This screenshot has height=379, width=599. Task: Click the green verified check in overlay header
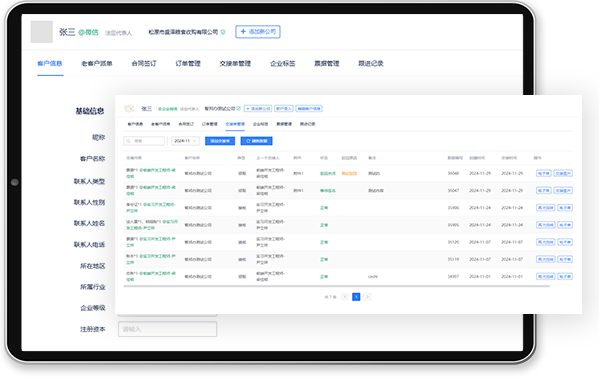(239, 109)
